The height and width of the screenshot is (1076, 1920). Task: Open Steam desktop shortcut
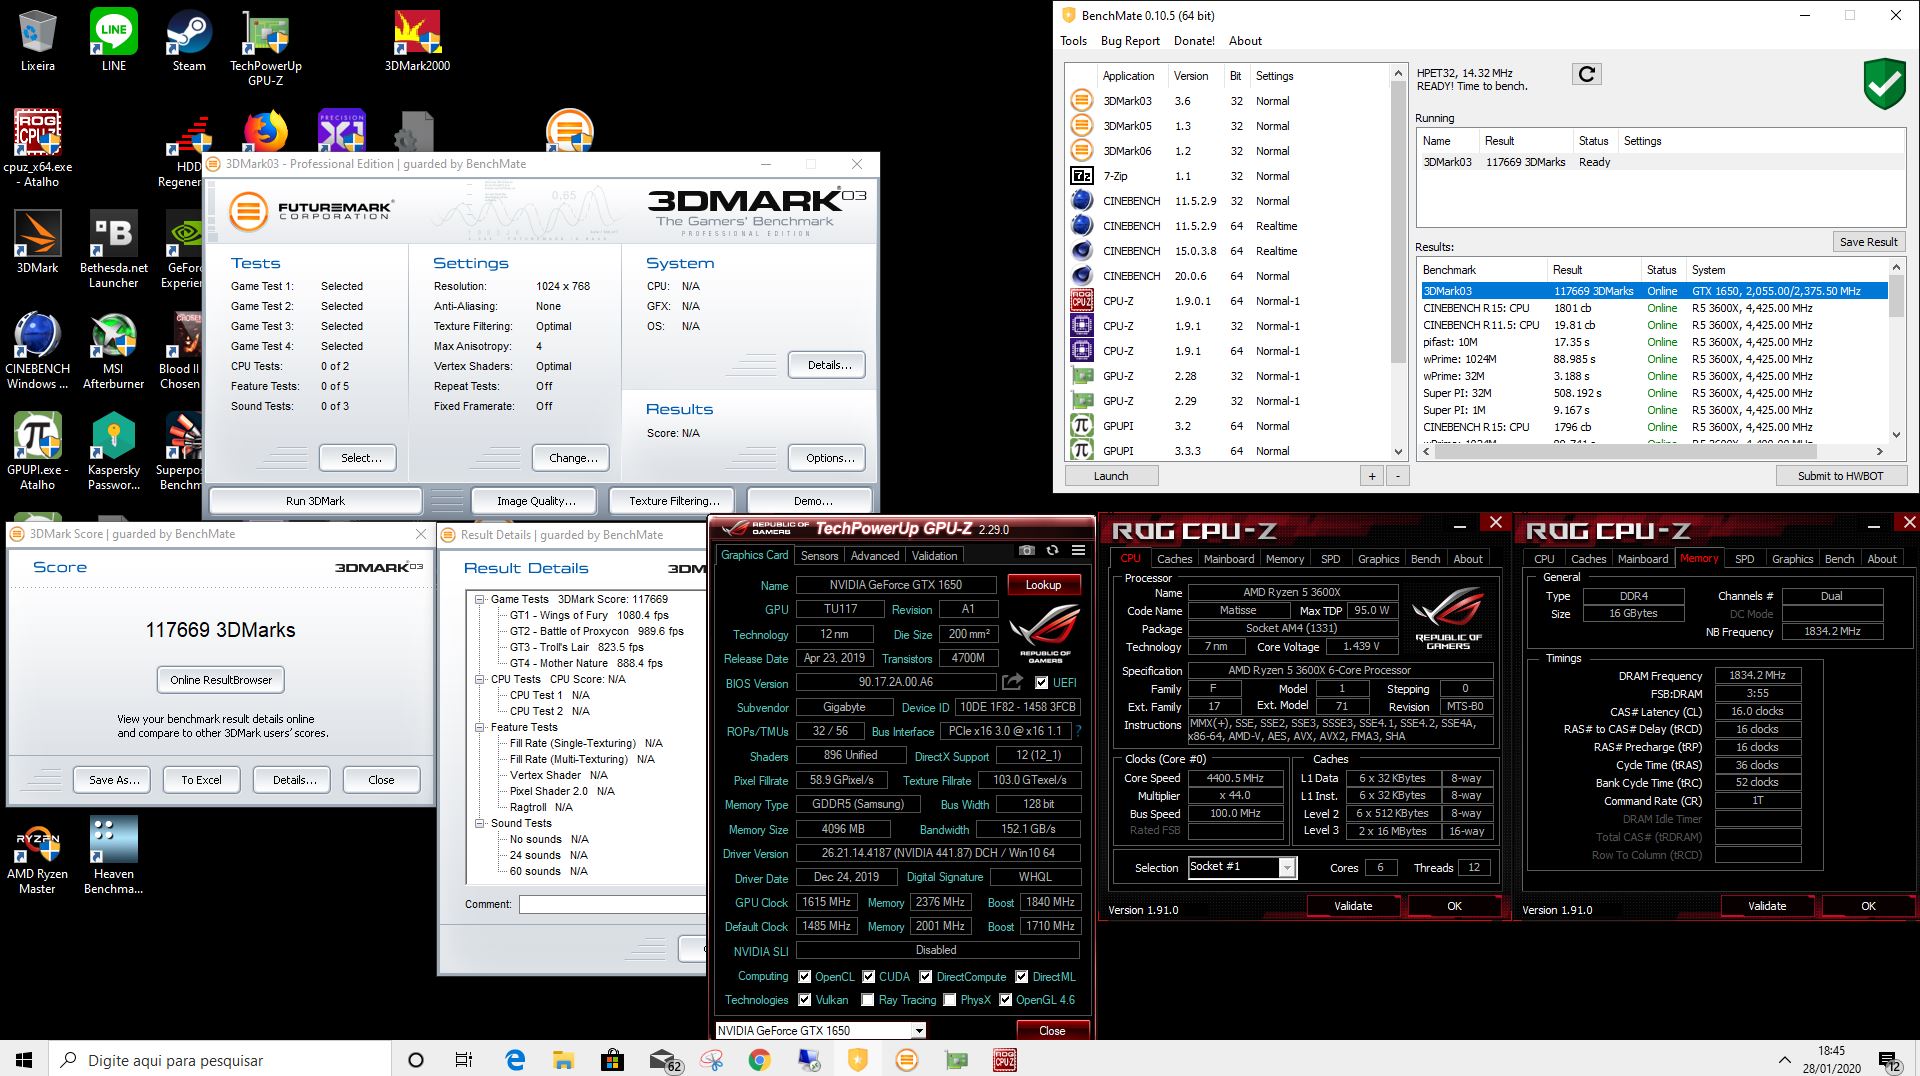189,41
